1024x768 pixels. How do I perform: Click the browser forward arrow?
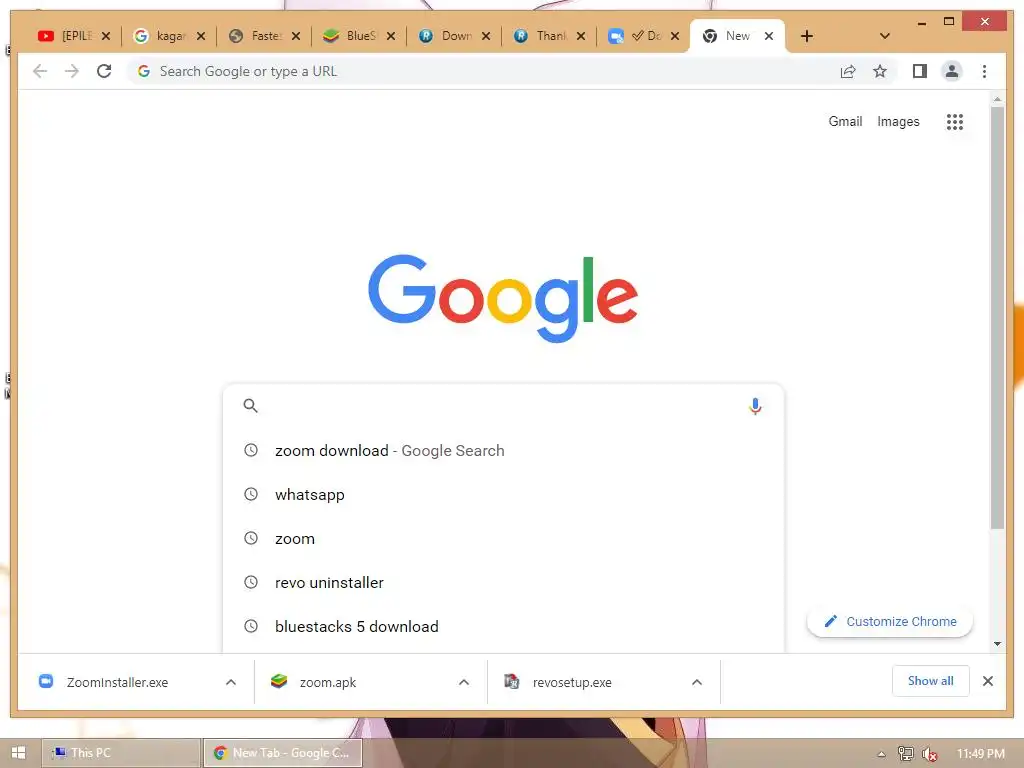pyautogui.click(x=72, y=71)
